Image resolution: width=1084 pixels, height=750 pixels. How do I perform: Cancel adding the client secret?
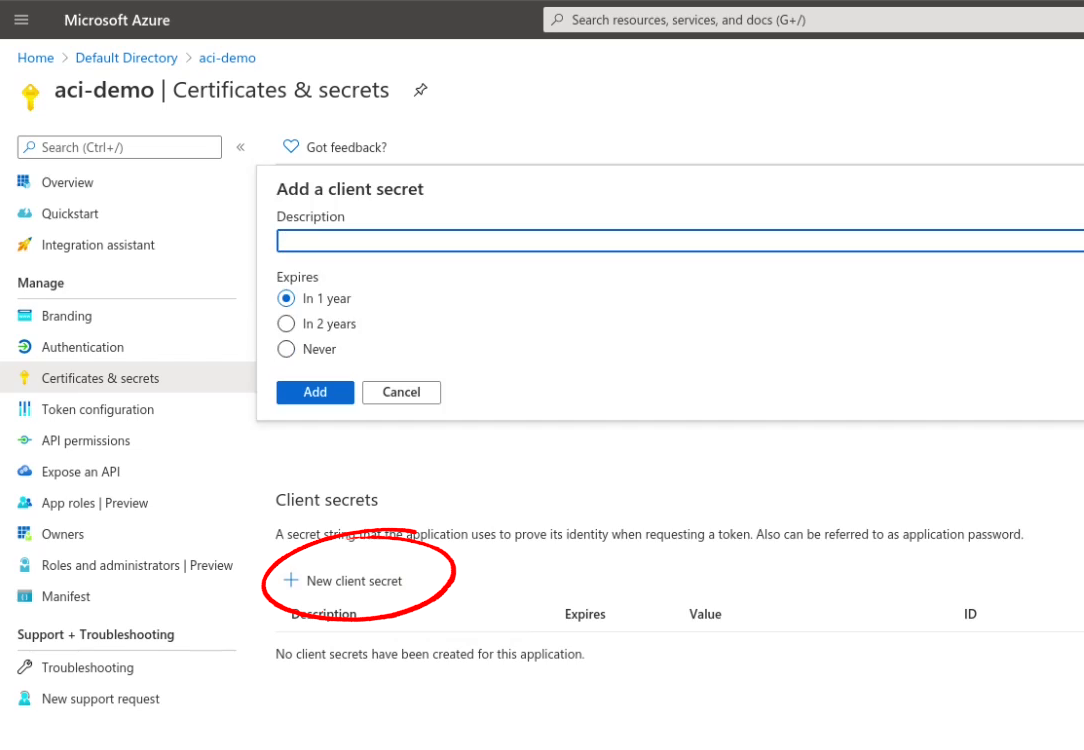[x=401, y=392]
